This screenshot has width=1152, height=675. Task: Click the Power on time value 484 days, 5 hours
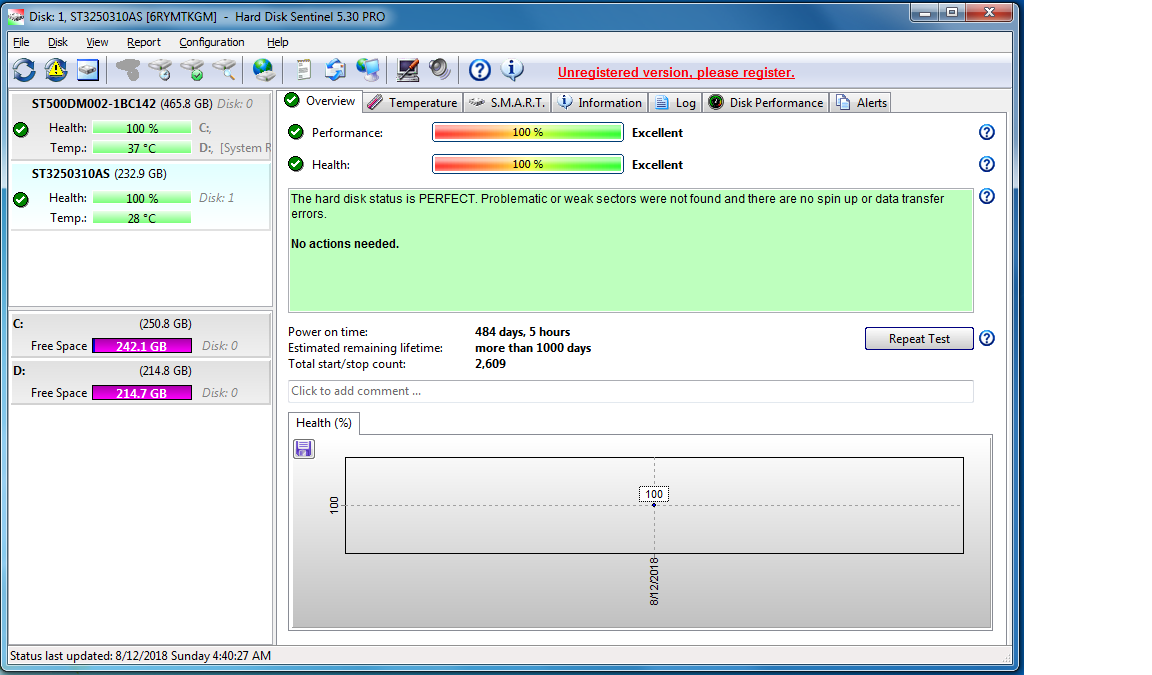[522, 332]
